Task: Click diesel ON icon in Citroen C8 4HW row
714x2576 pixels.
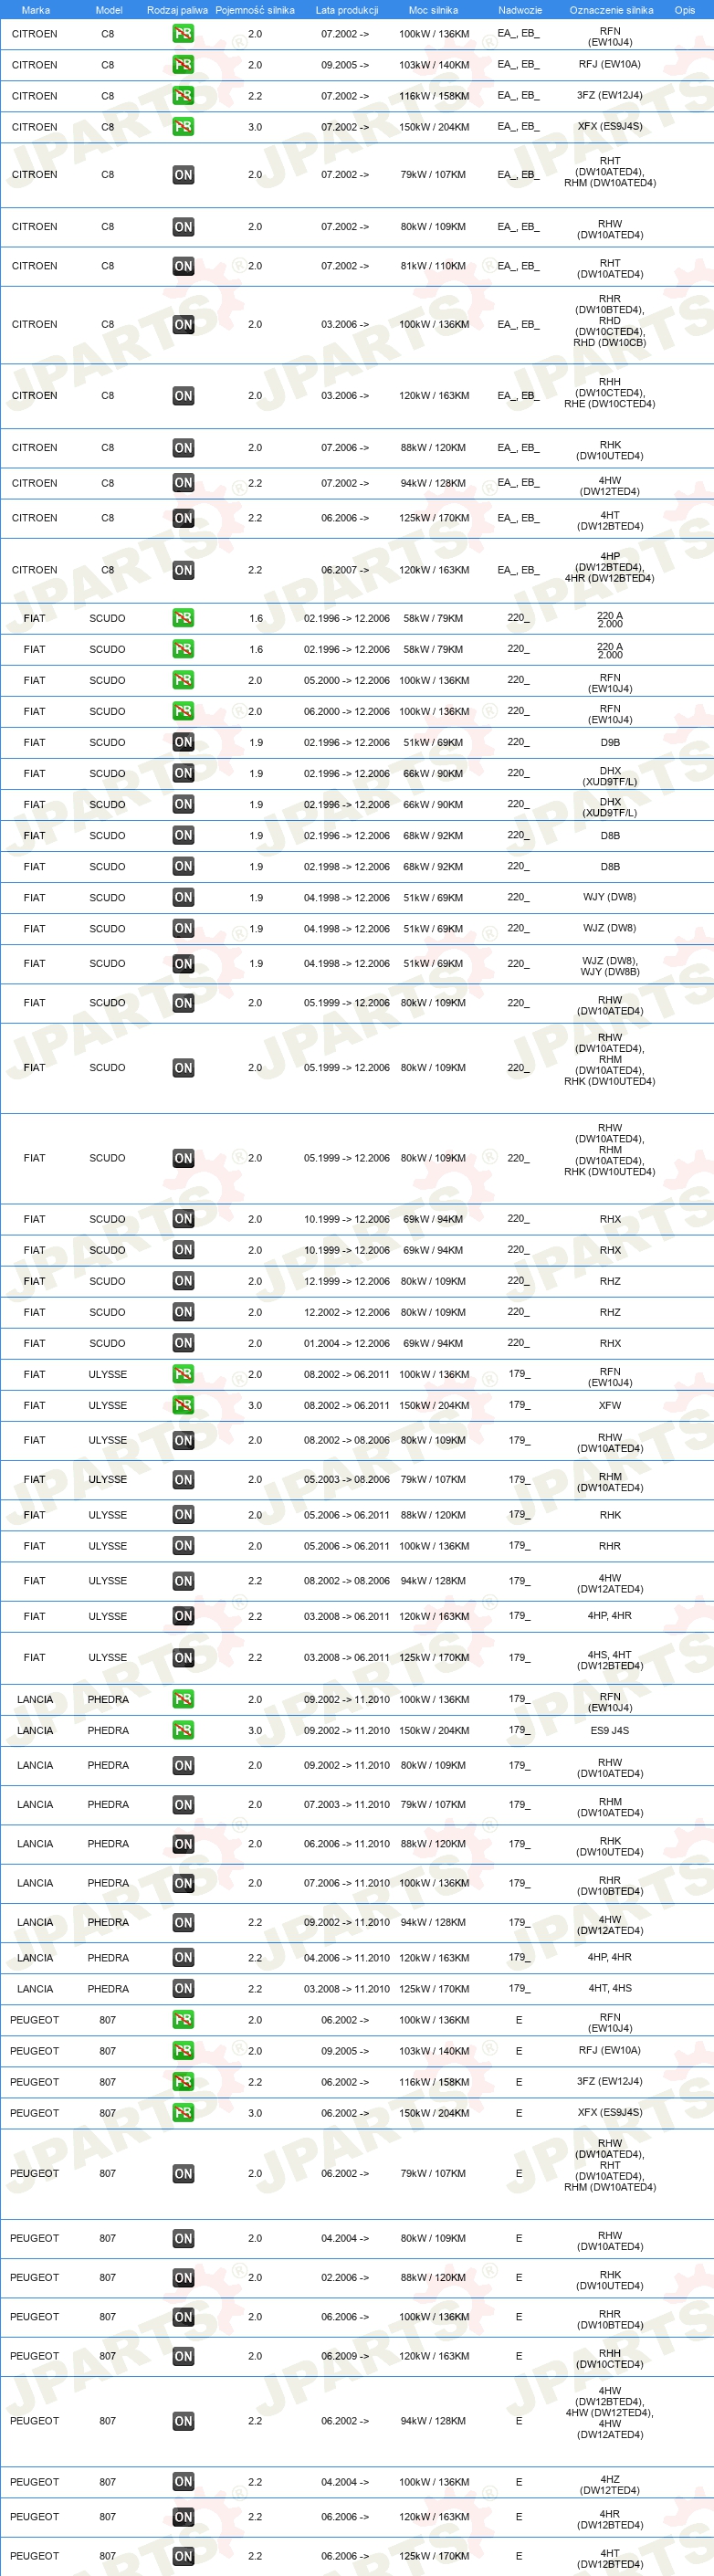Action: (x=183, y=483)
